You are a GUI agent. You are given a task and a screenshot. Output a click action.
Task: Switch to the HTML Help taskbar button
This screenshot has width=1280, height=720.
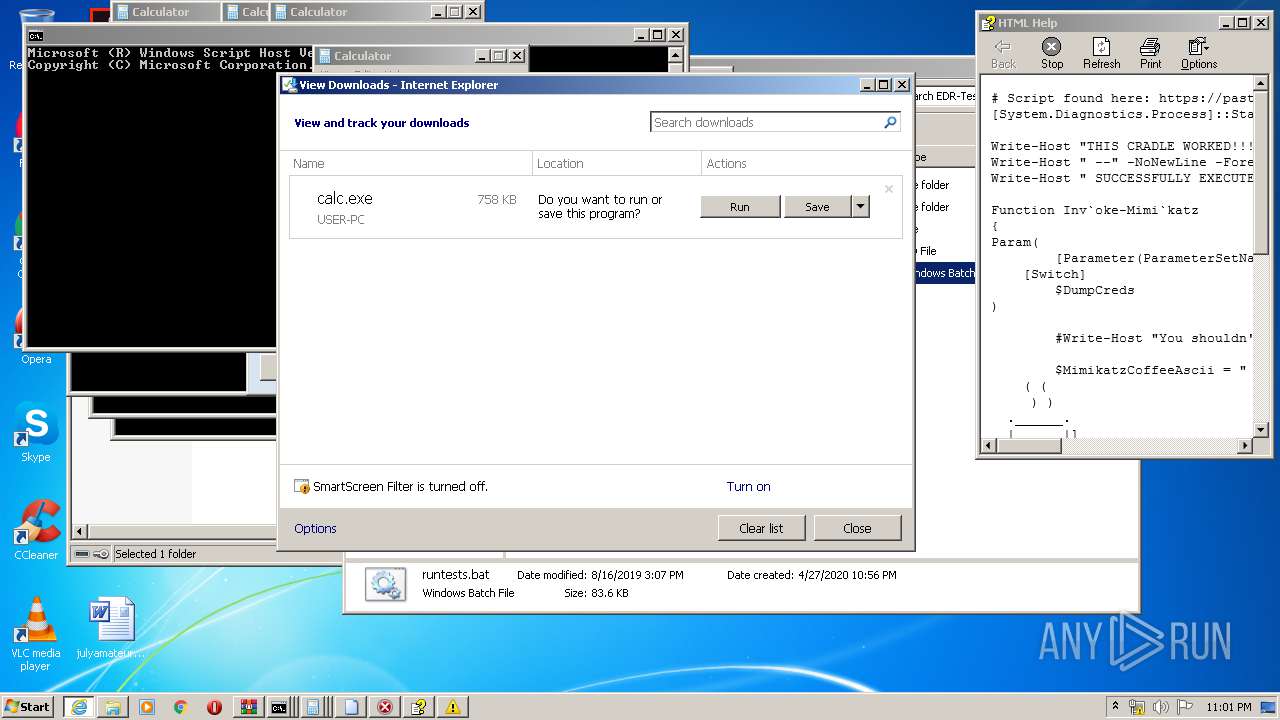click(x=419, y=707)
